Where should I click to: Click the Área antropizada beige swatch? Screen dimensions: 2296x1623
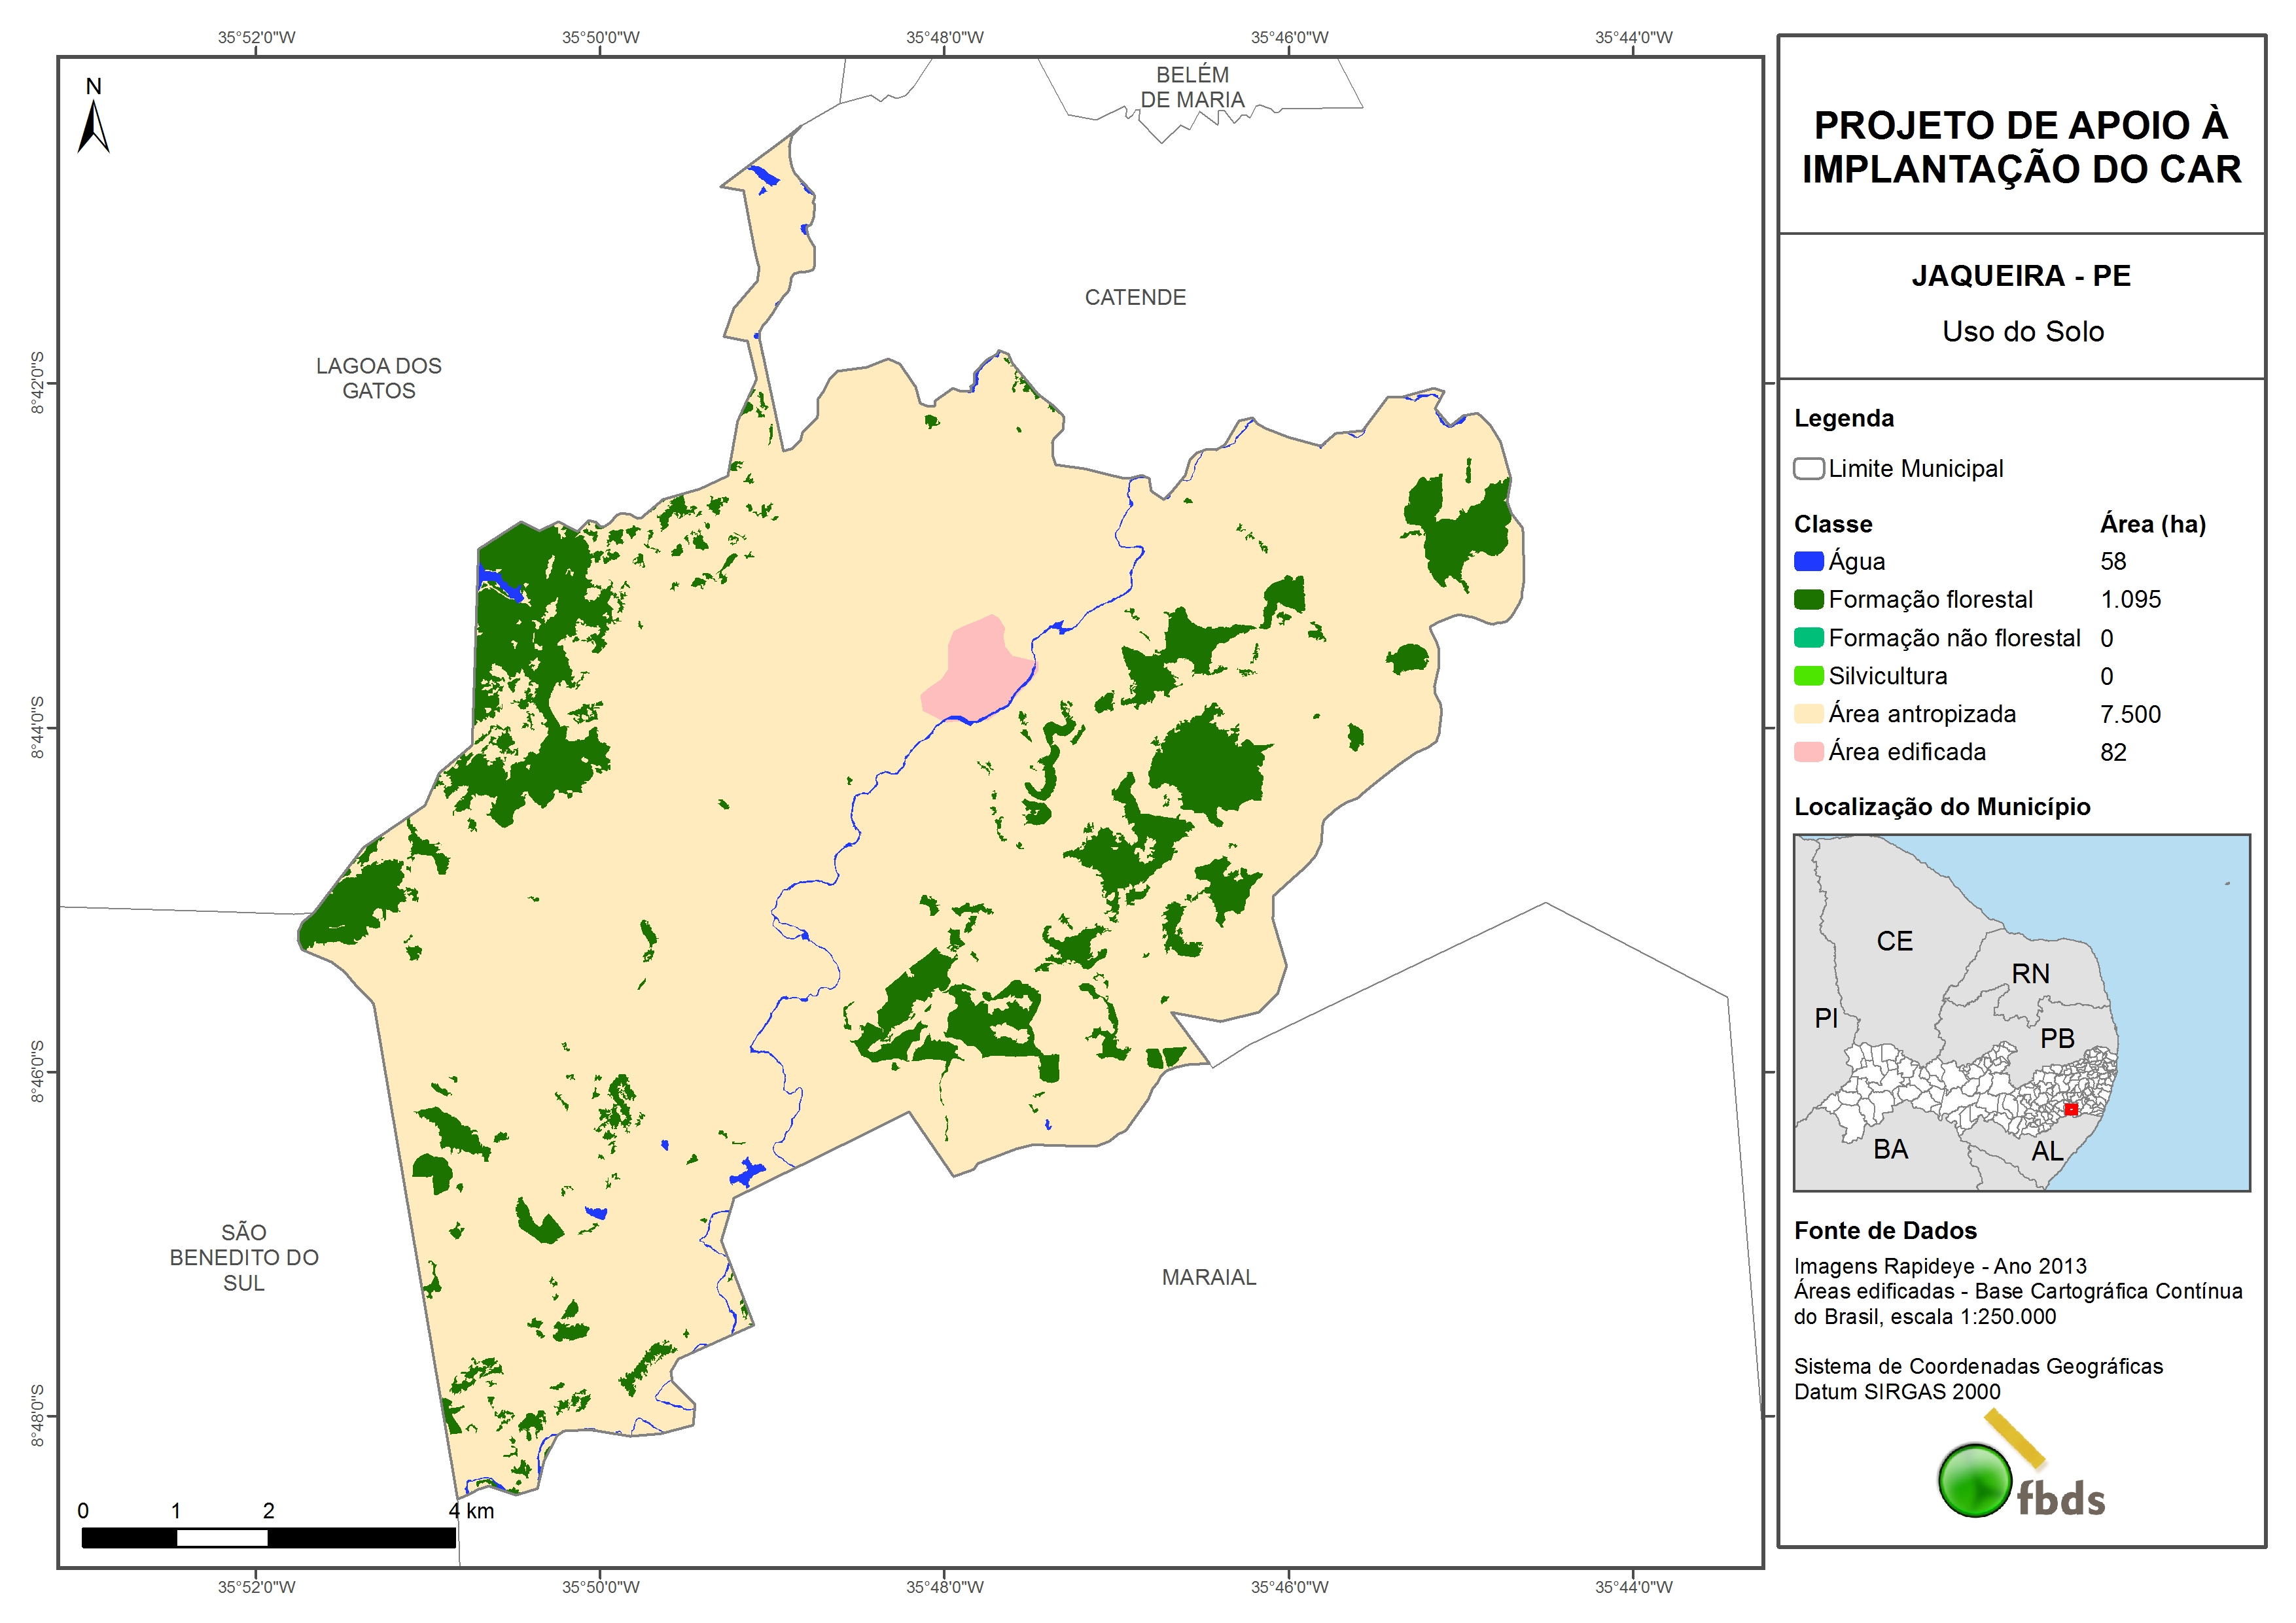pyautogui.click(x=1808, y=714)
